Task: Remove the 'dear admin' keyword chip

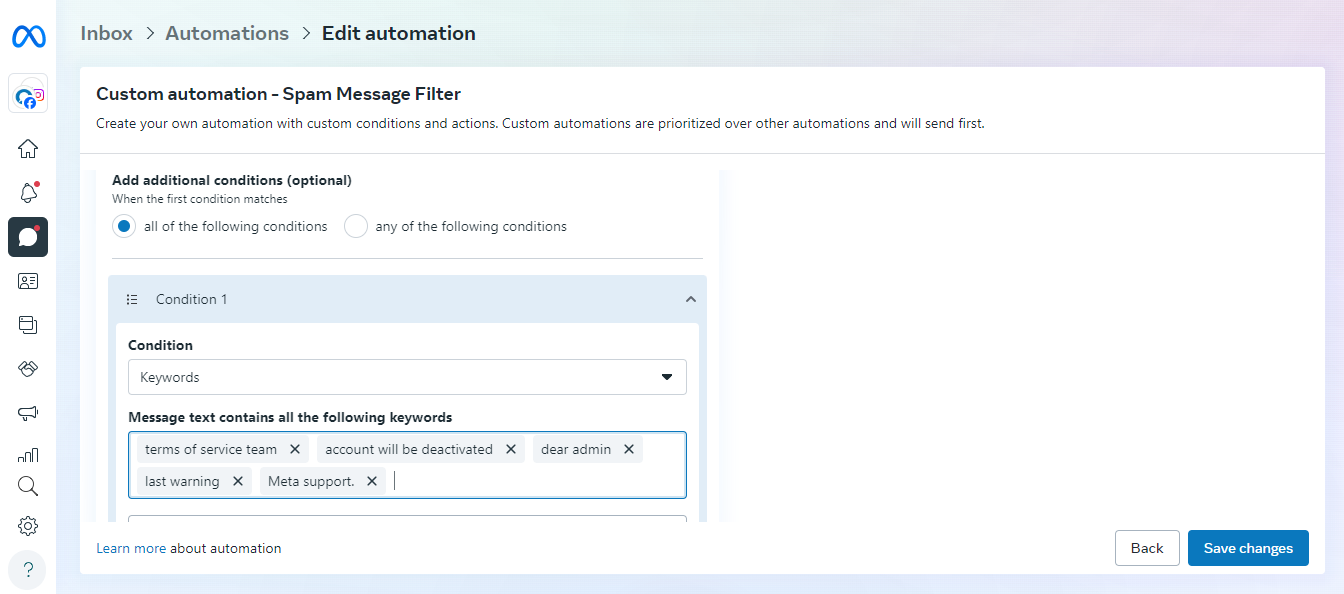Action: pyautogui.click(x=629, y=449)
